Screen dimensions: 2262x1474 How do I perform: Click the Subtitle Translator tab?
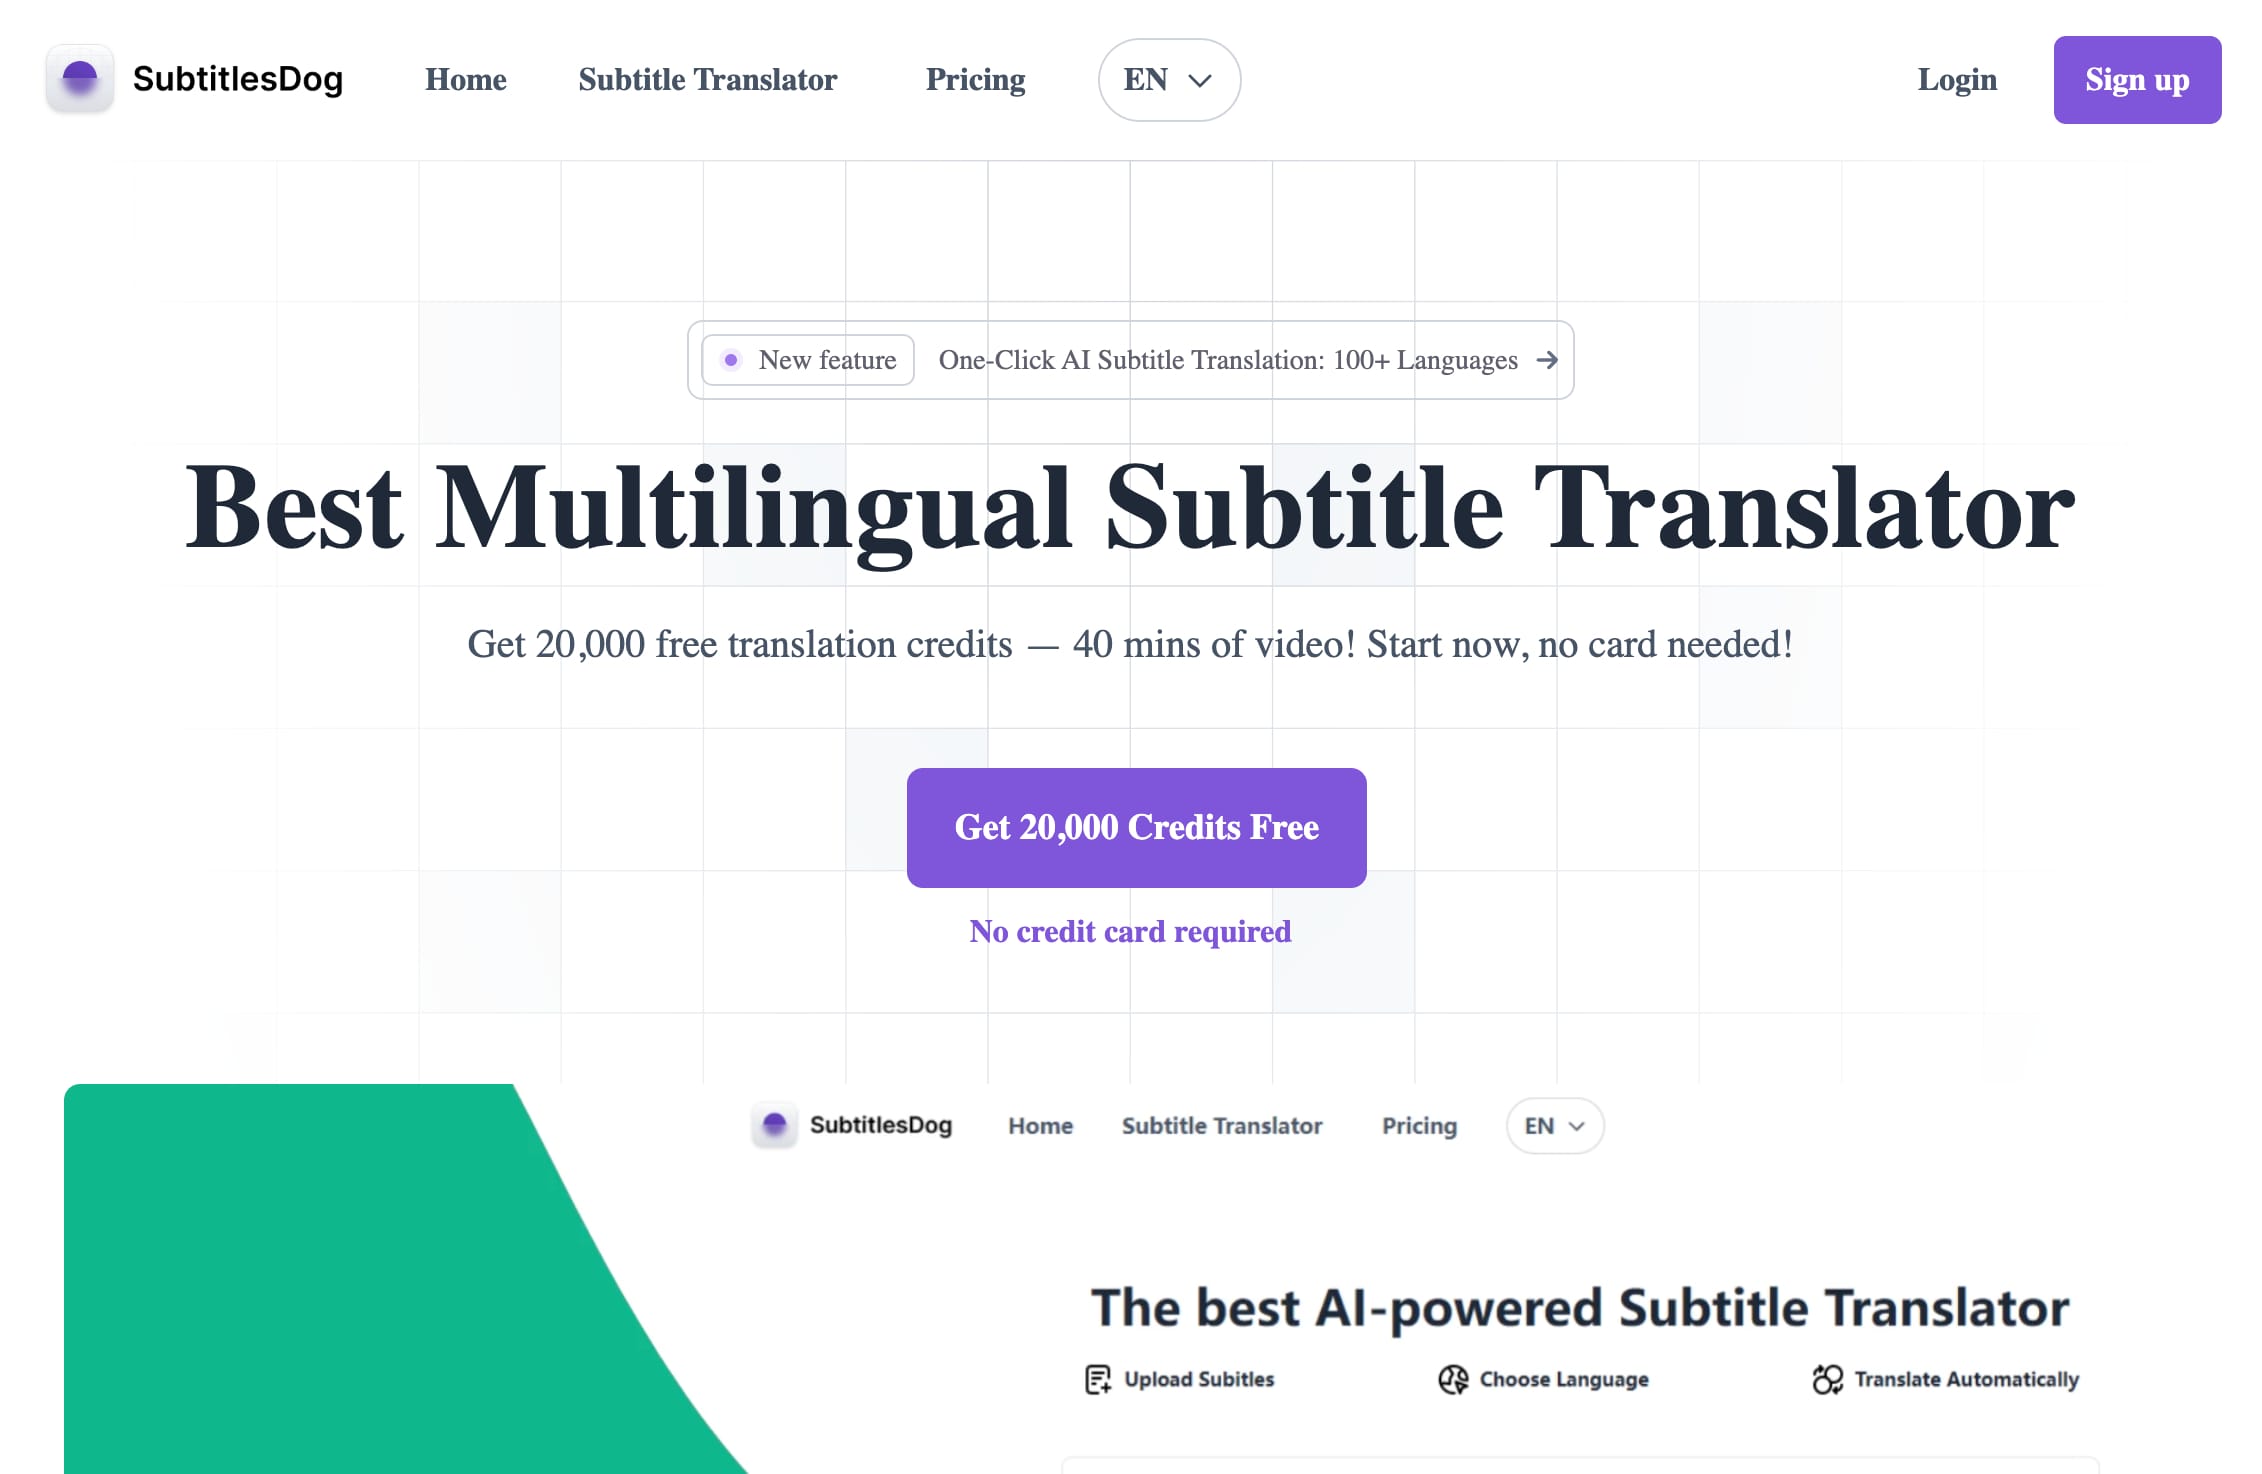click(x=709, y=77)
